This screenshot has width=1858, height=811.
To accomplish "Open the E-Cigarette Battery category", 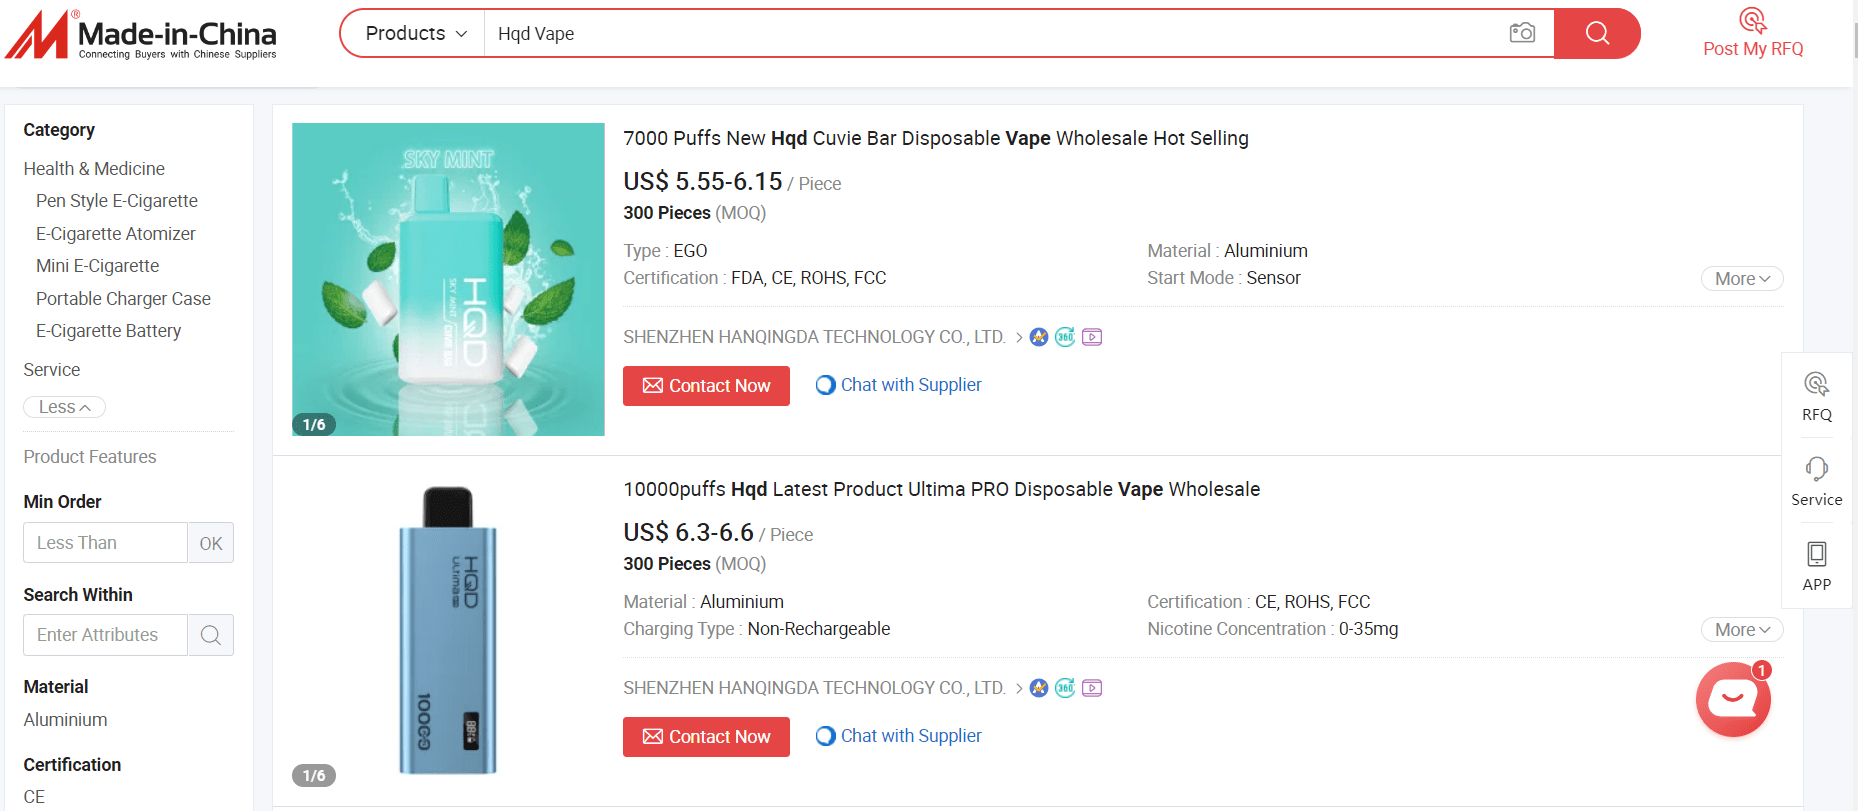I will coord(108,331).
